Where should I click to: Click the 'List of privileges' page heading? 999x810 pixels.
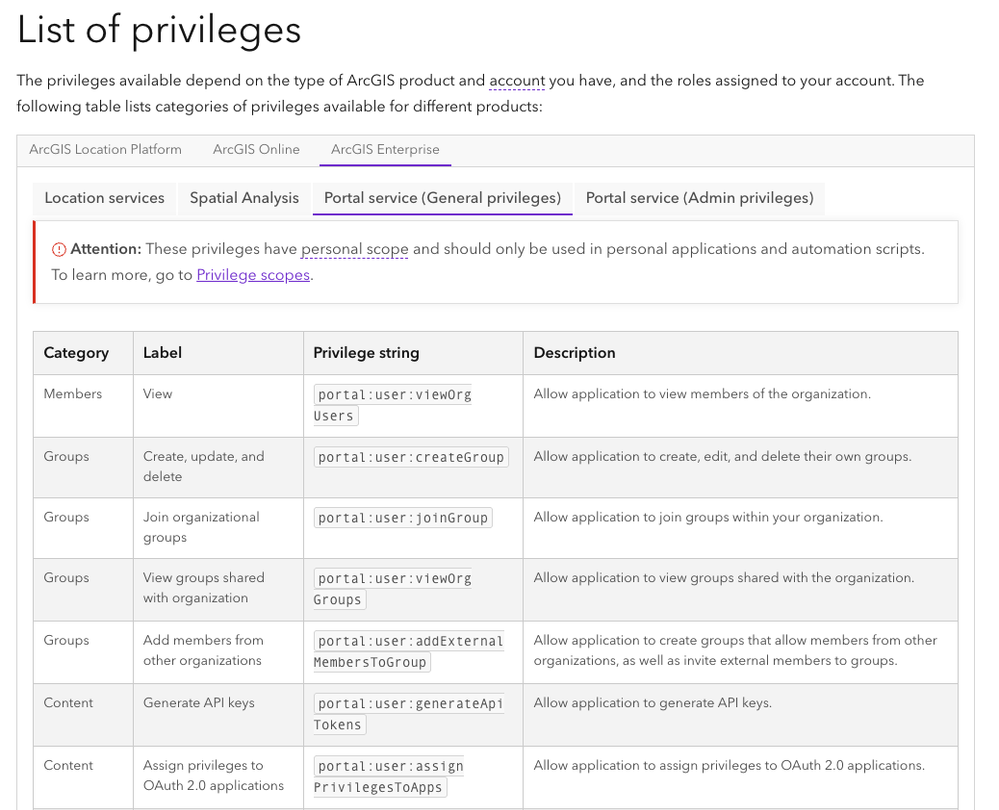tap(159, 30)
